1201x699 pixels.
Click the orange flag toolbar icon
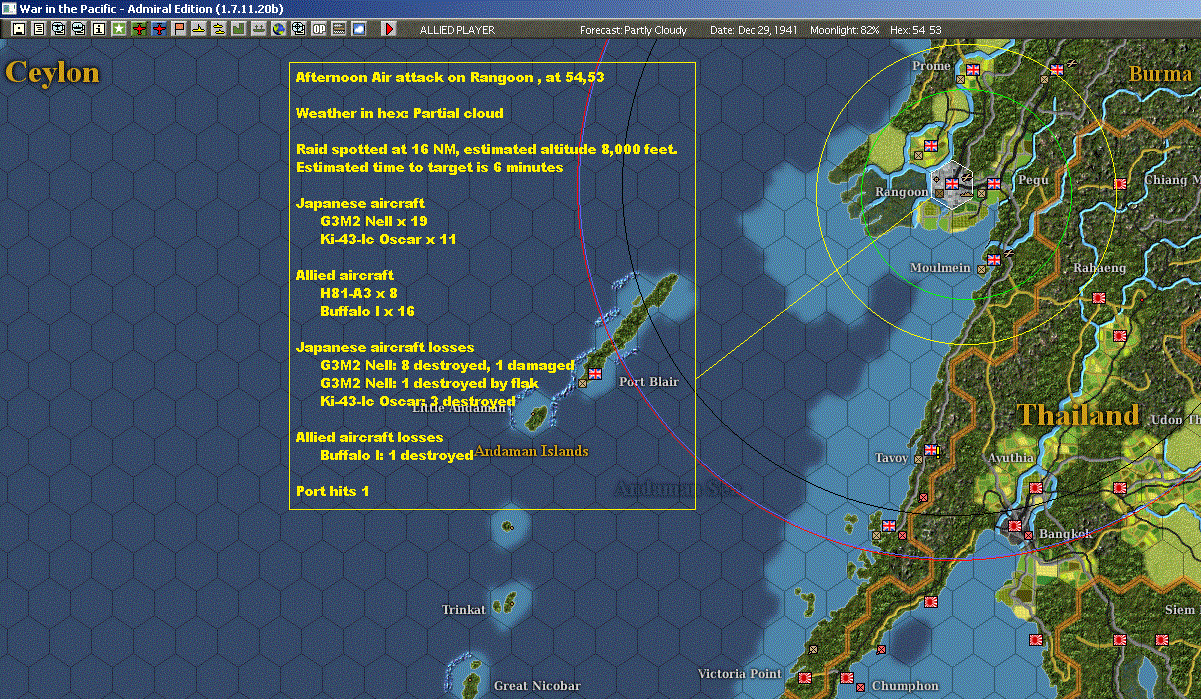179,29
